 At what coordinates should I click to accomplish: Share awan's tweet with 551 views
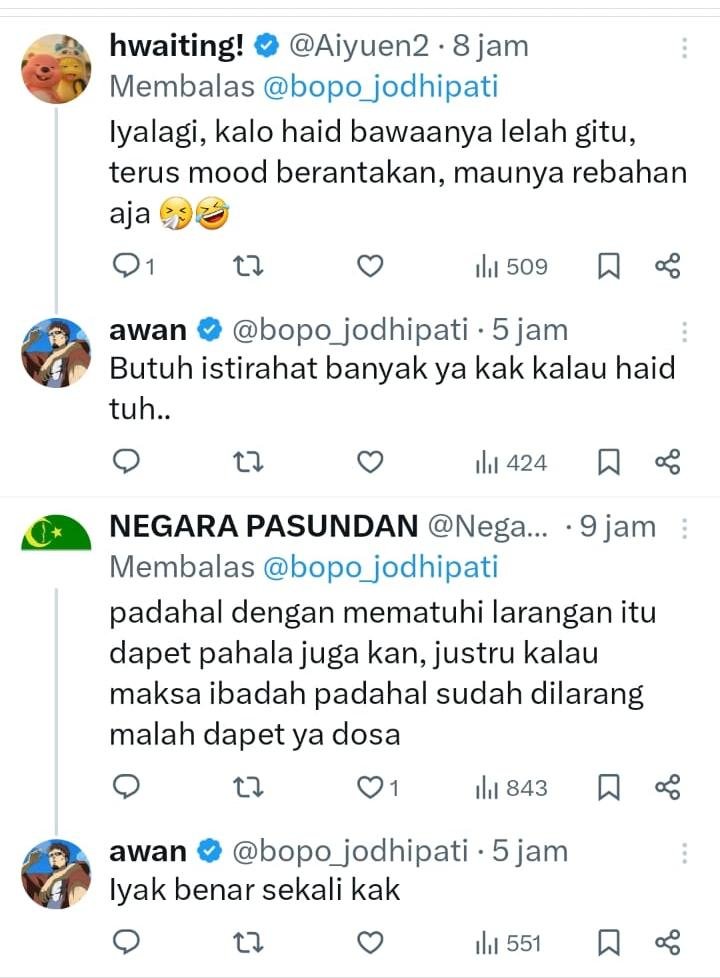[667, 942]
